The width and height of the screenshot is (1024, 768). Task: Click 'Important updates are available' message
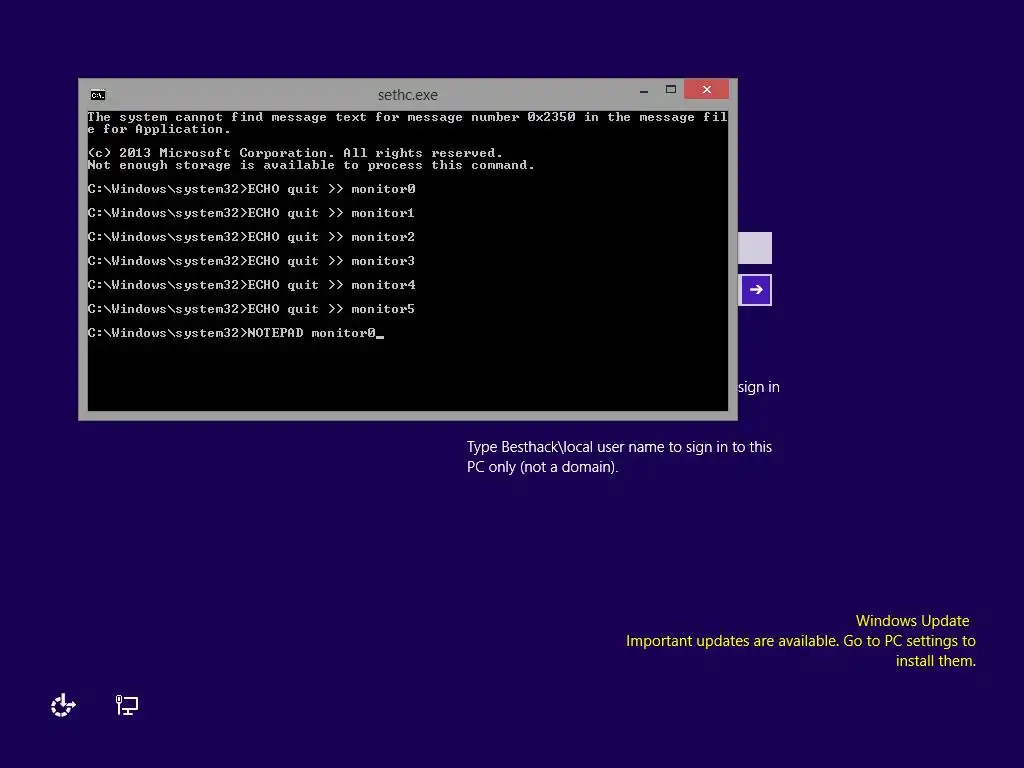(x=801, y=651)
